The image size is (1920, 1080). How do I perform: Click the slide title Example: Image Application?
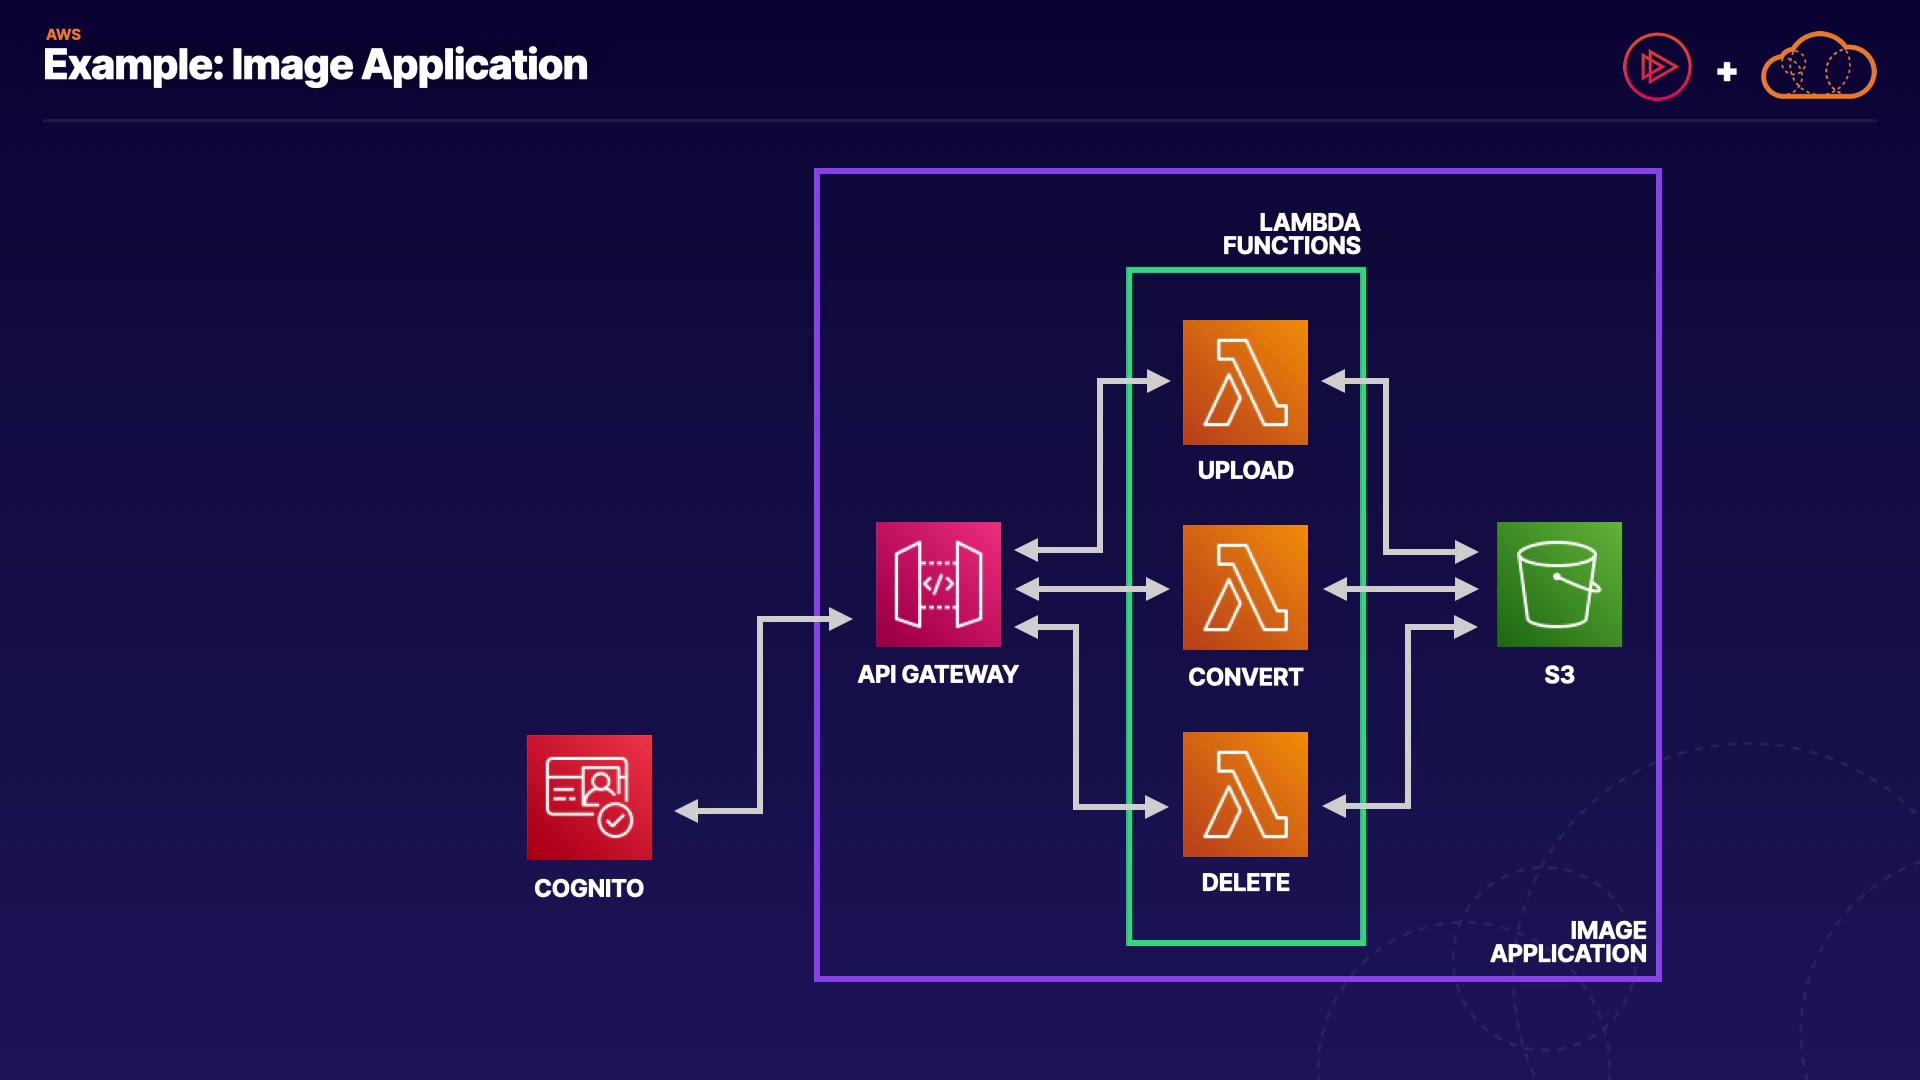coord(315,65)
